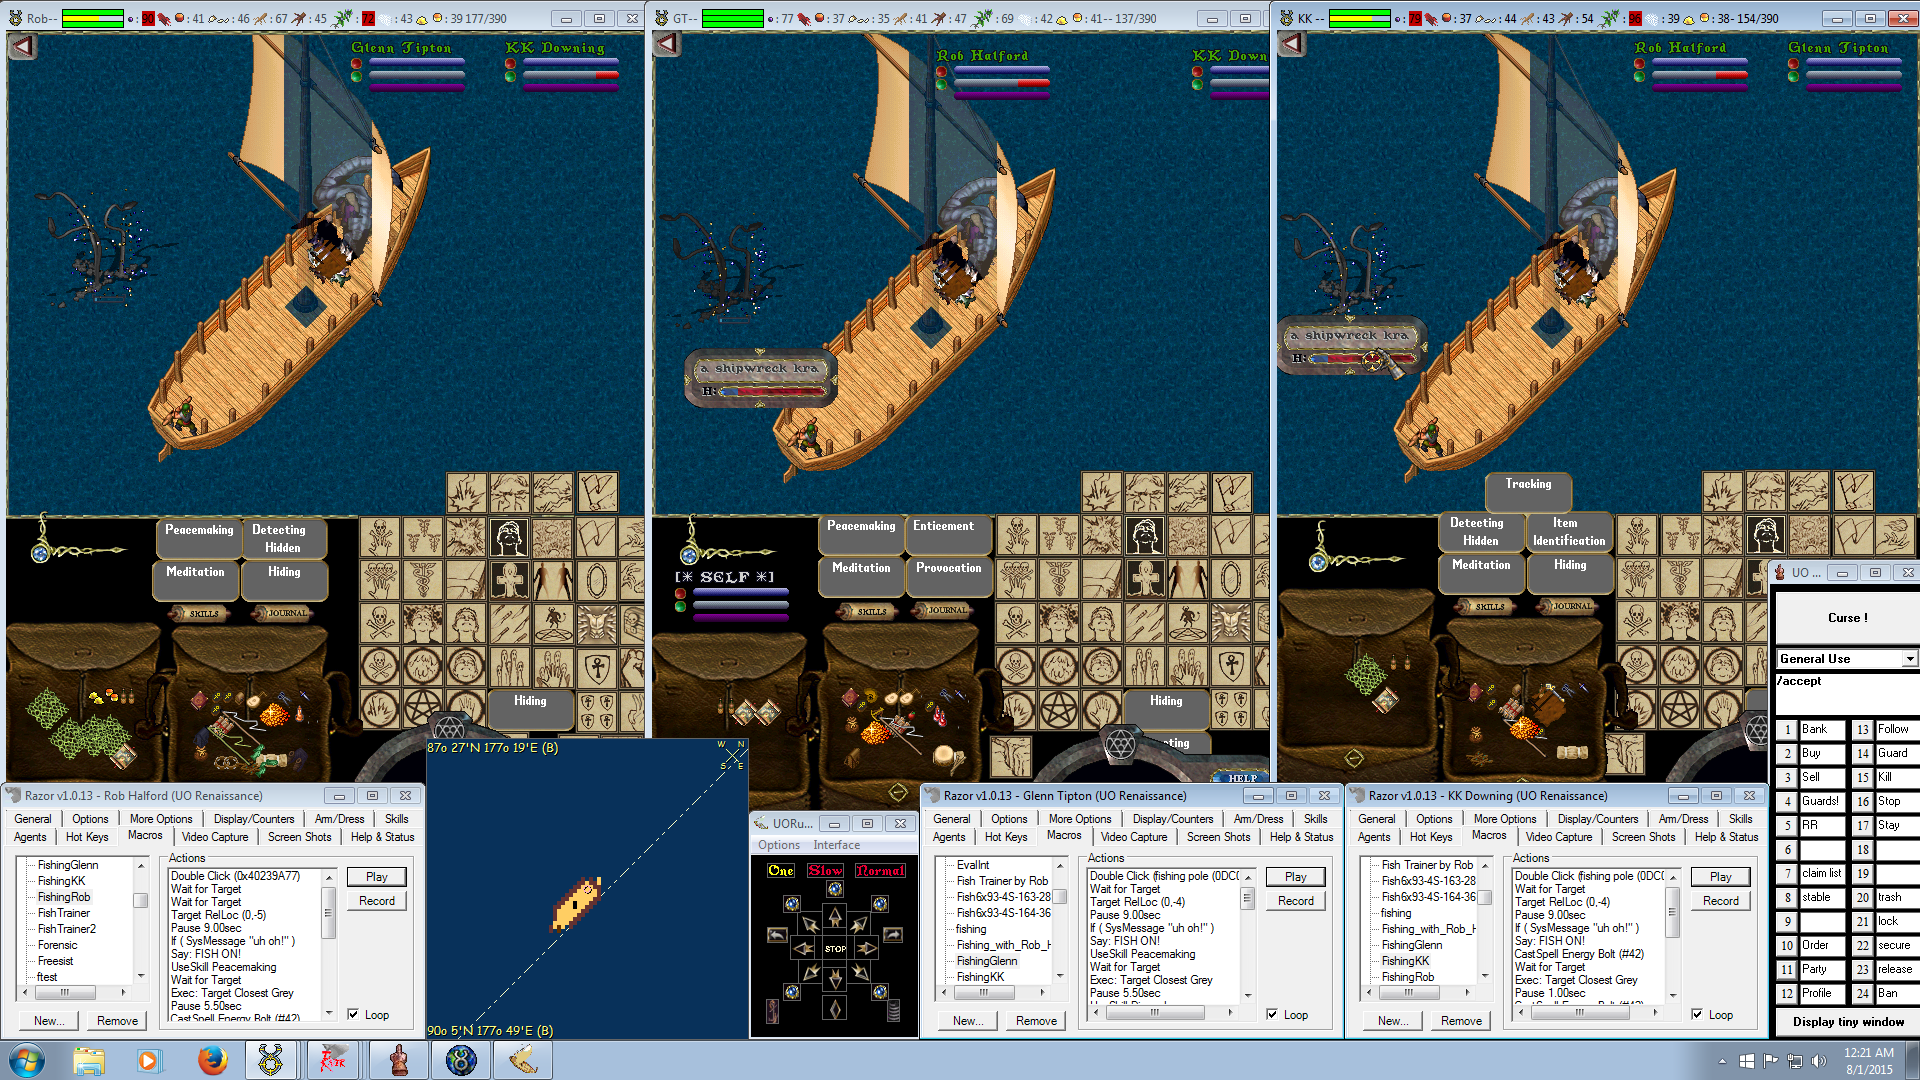Select 'CastSpell Energy Bolt (#42)' in KK Razor
Viewport: 1920px width, 1080px height.
click(x=1579, y=954)
